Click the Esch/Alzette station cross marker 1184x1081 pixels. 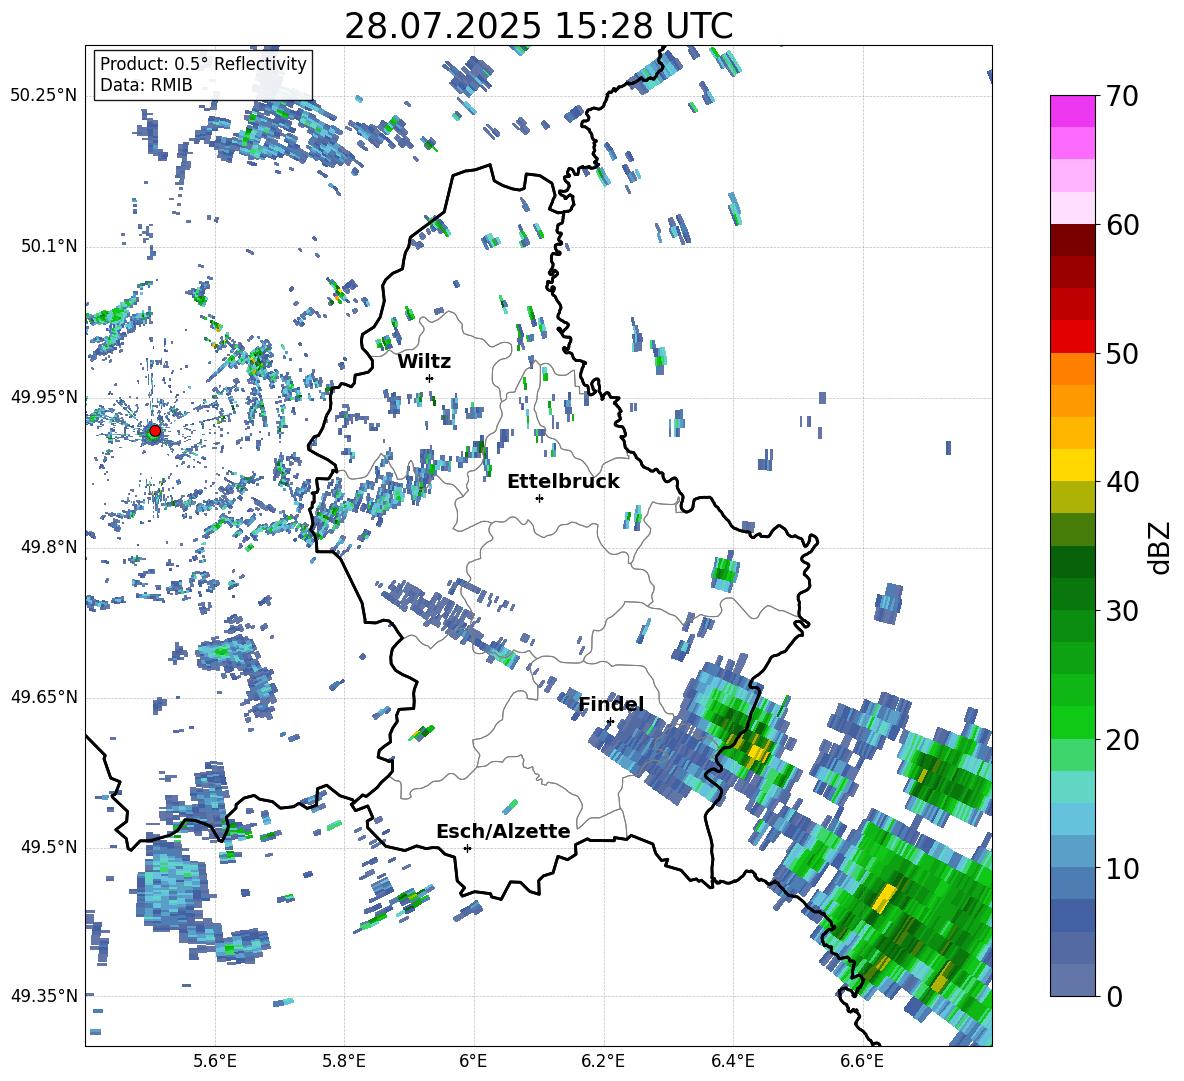click(467, 848)
